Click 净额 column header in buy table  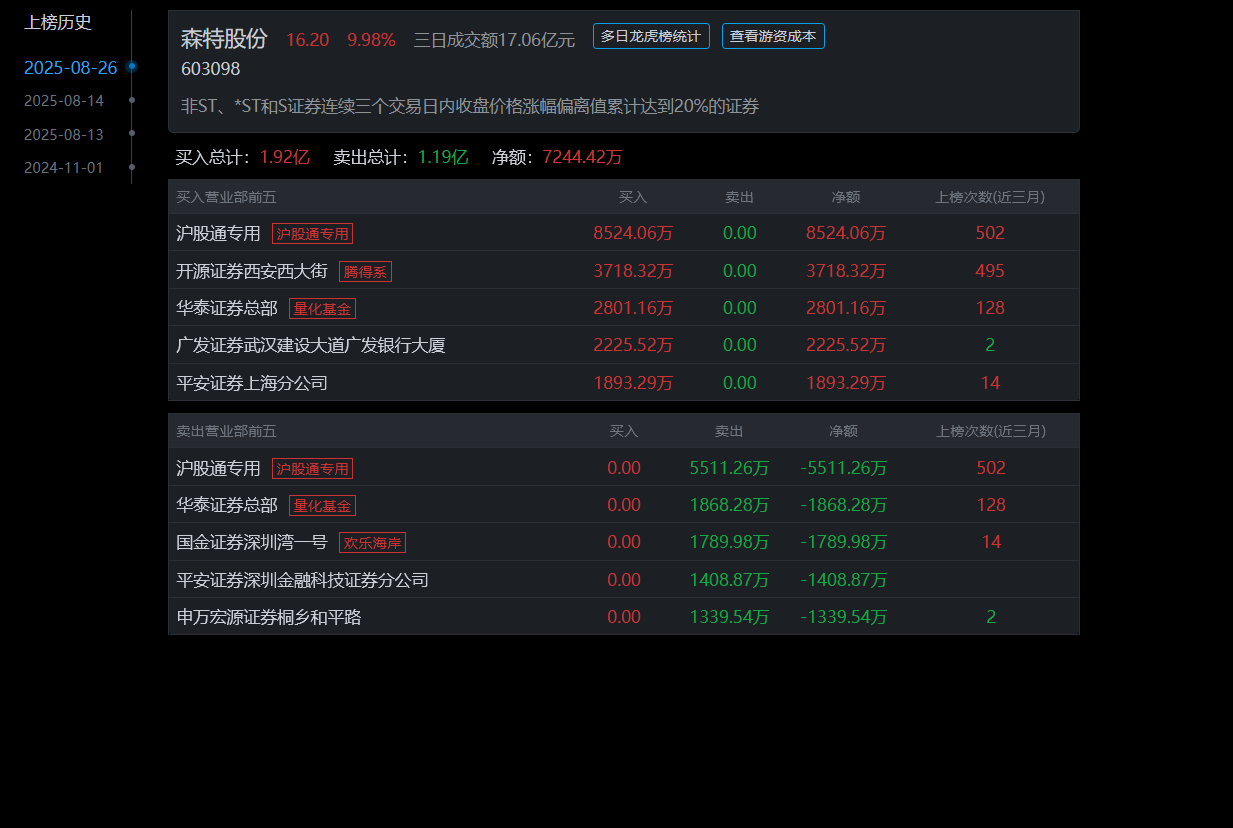click(x=846, y=197)
